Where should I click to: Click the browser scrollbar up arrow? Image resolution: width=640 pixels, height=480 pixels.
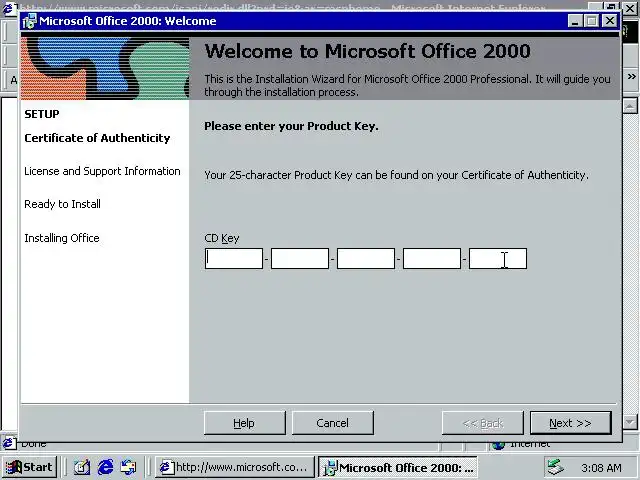tap(630, 106)
